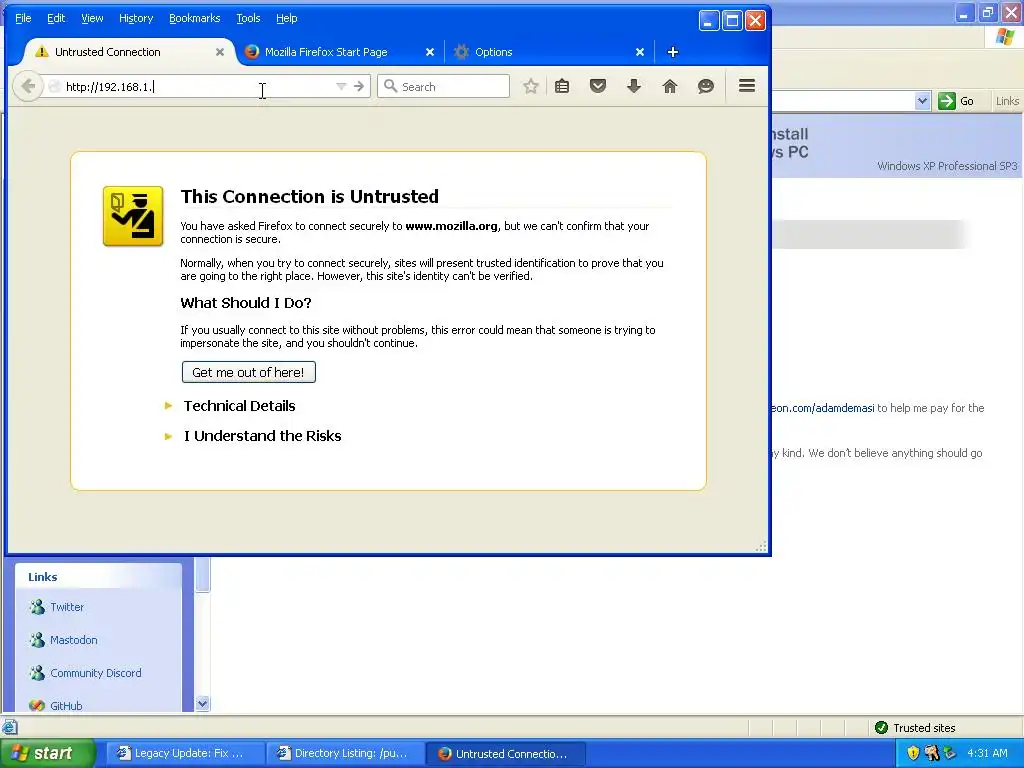Click the bookmark star icon

[x=531, y=86]
